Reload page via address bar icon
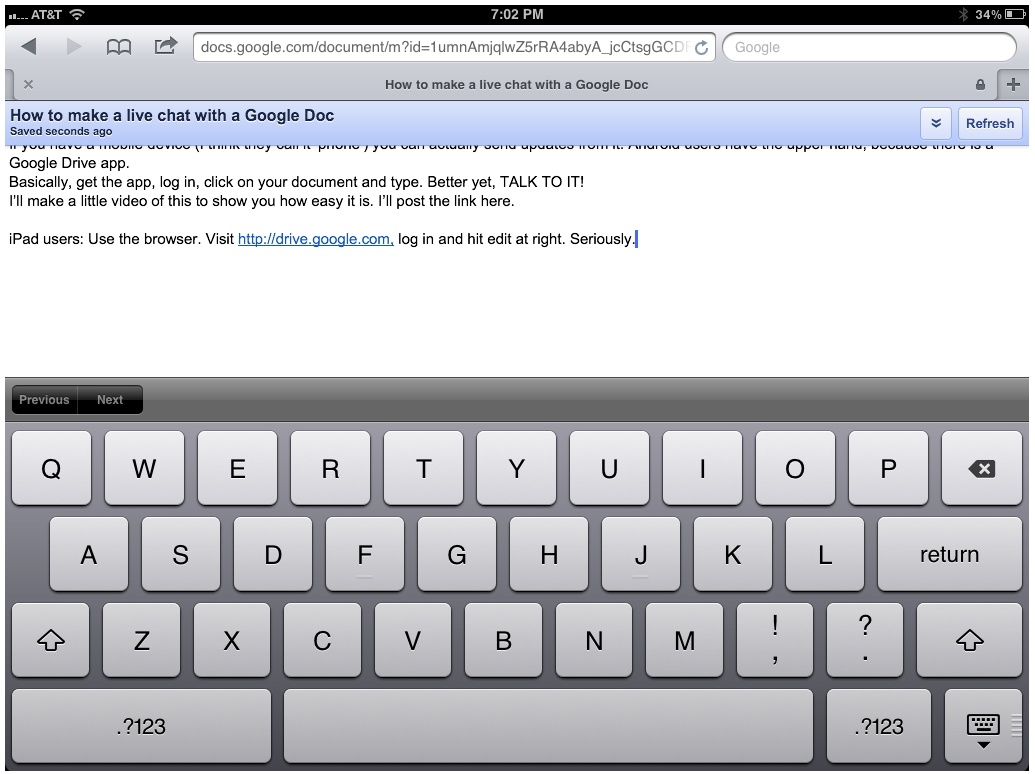 tap(702, 48)
